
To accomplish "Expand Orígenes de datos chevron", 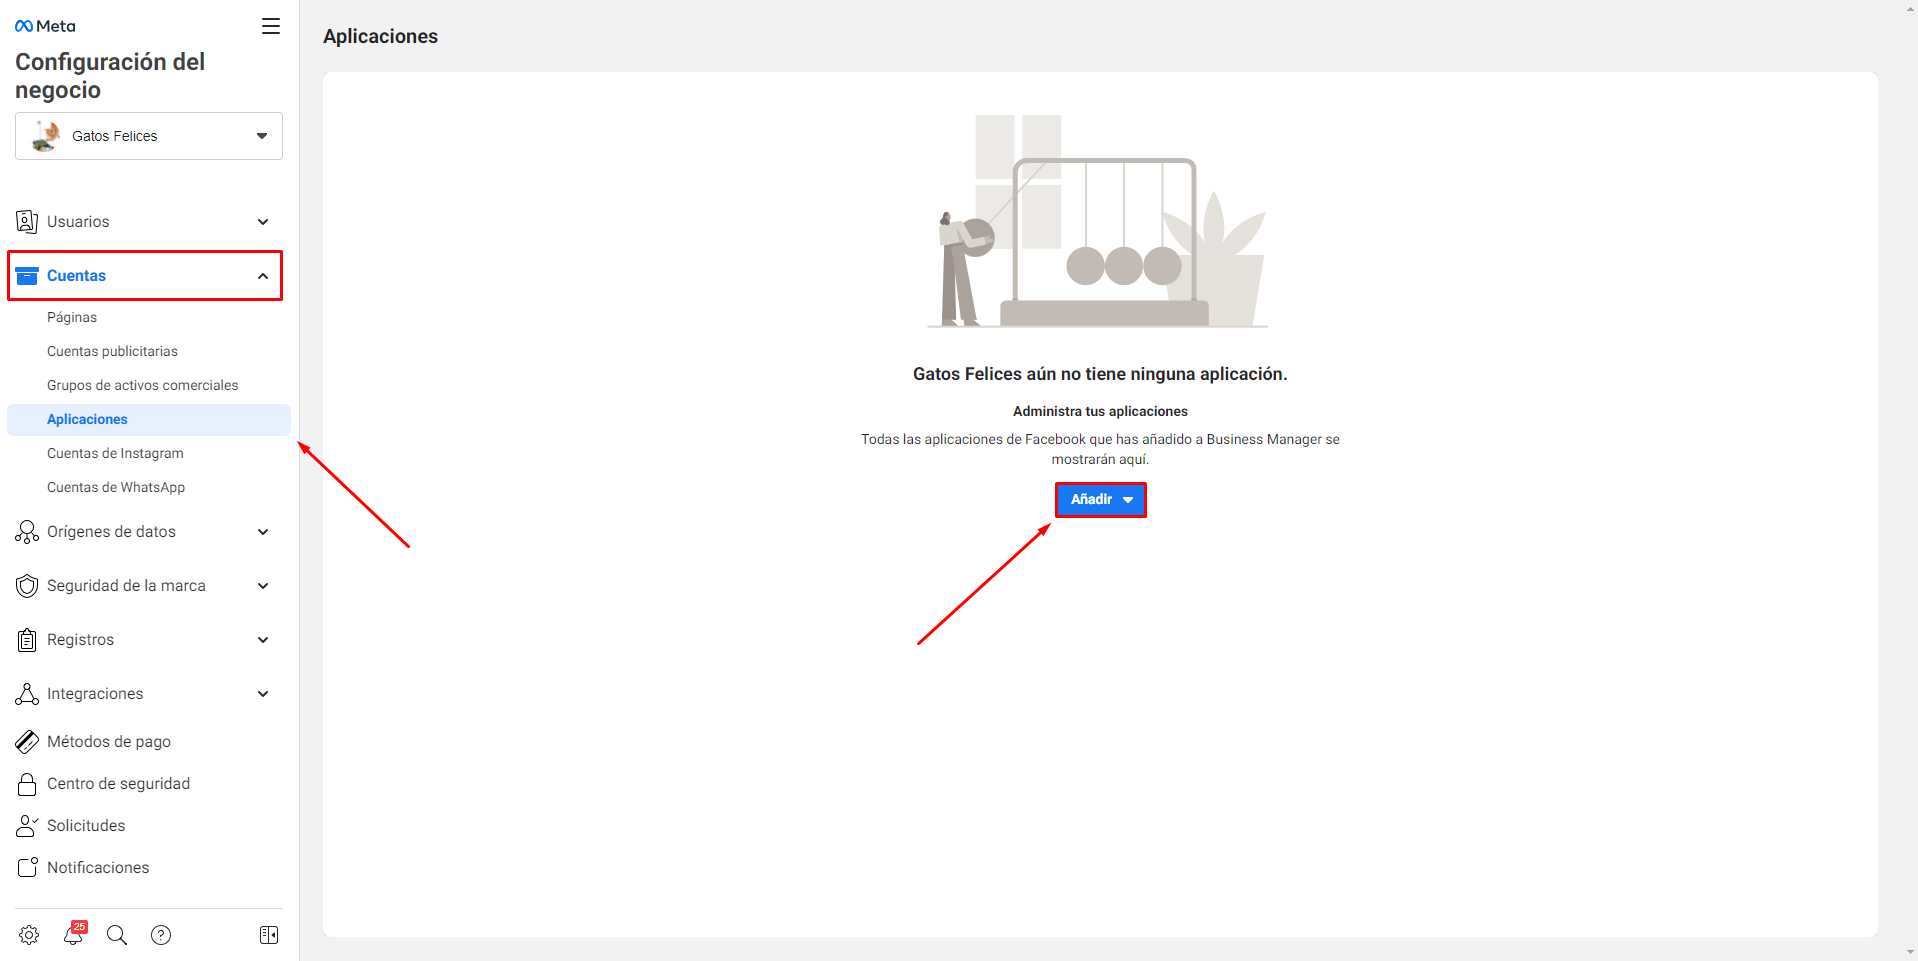I will click(x=263, y=532).
